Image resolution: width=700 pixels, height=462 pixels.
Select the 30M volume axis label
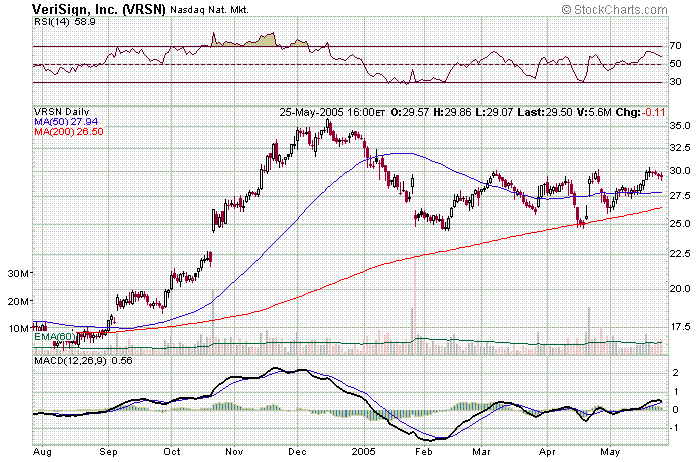[x=18, y=273]
